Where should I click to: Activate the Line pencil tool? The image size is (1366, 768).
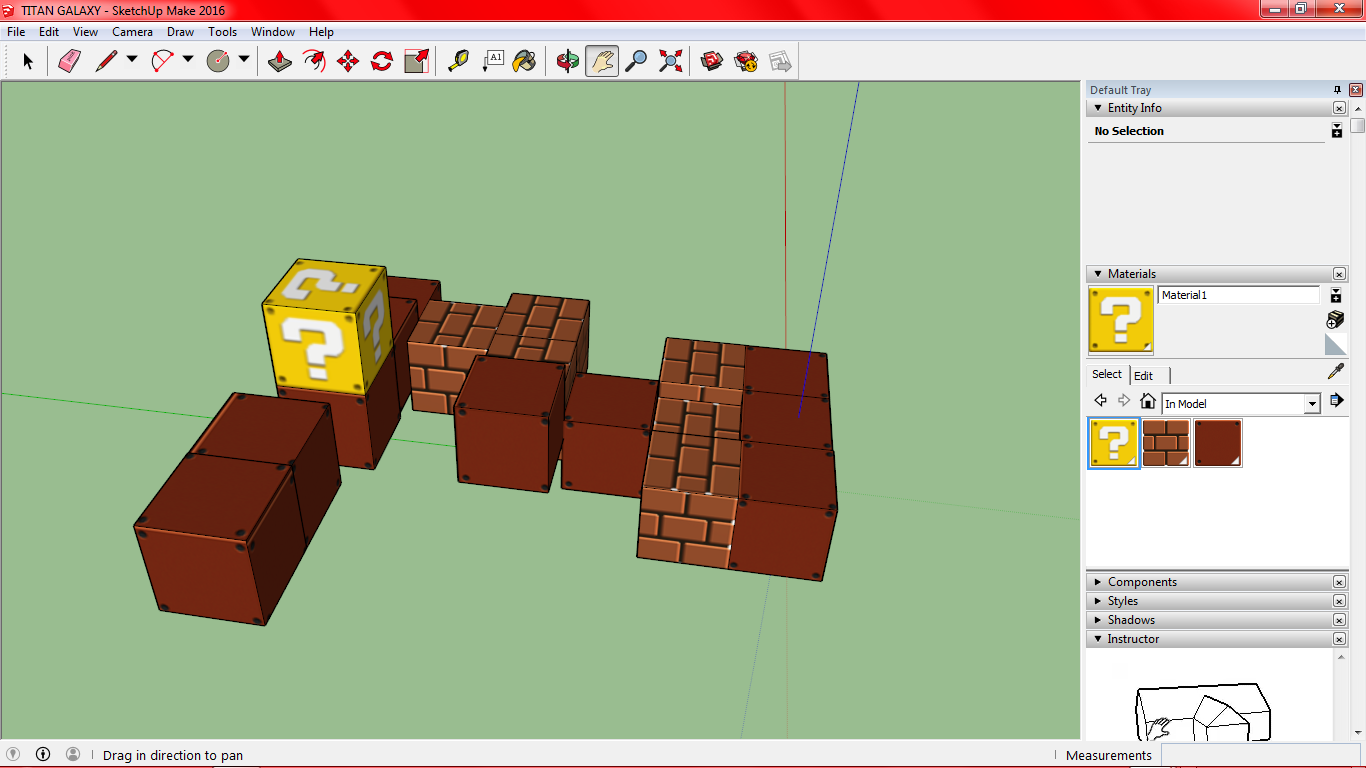point(106,62)
